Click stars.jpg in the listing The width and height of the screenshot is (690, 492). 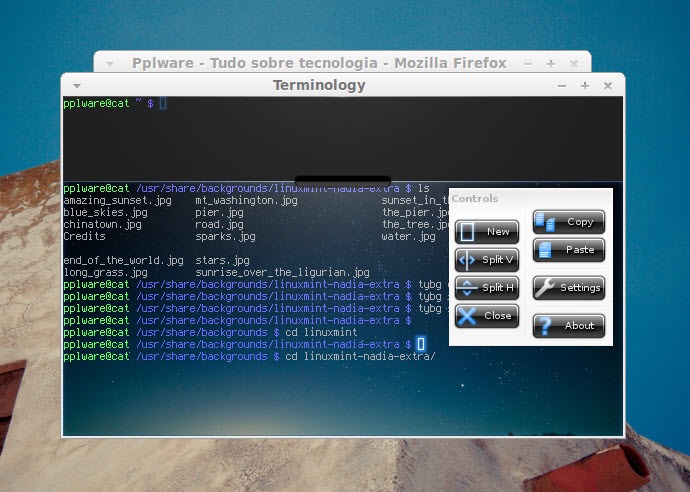click(222, 261)
